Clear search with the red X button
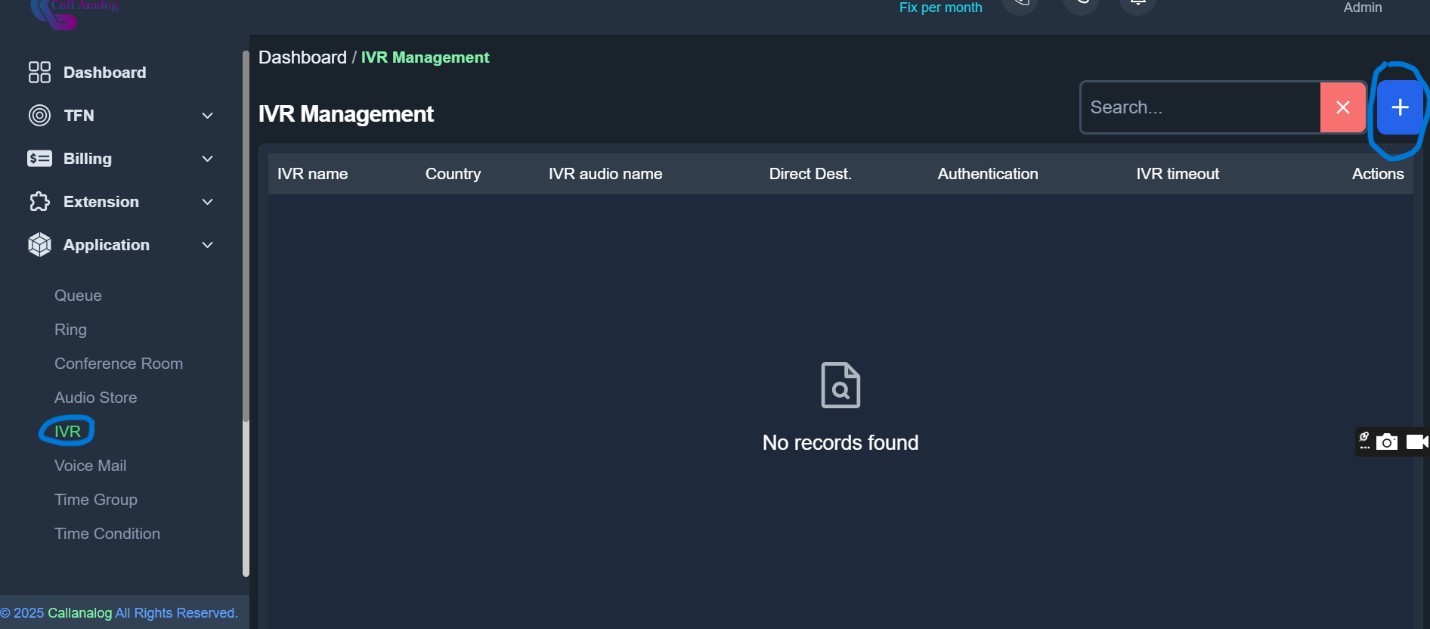This screenshot has width=1430, height=629. point(1343,108)
